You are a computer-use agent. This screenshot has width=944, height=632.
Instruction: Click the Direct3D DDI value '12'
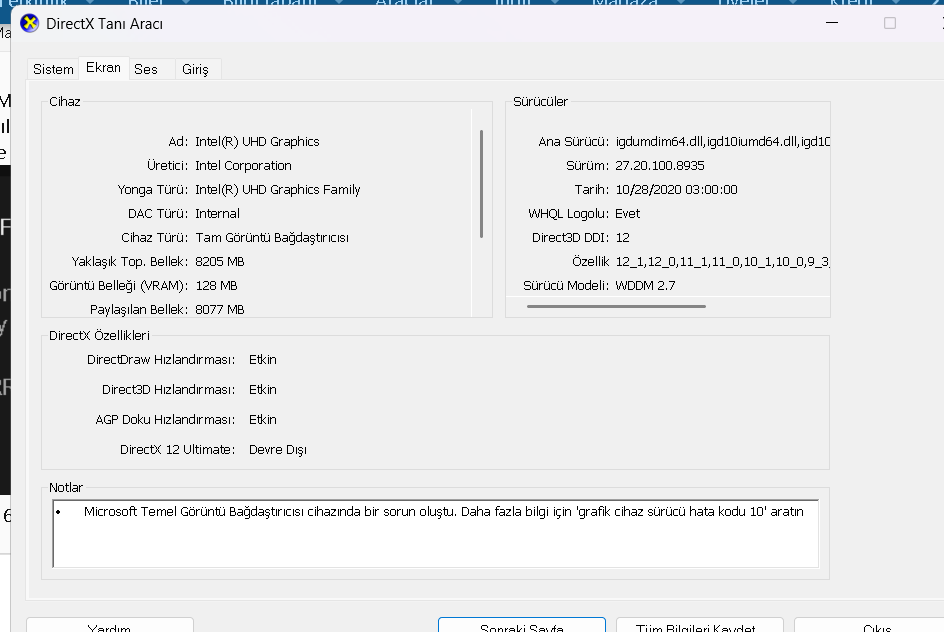point(623,238)
